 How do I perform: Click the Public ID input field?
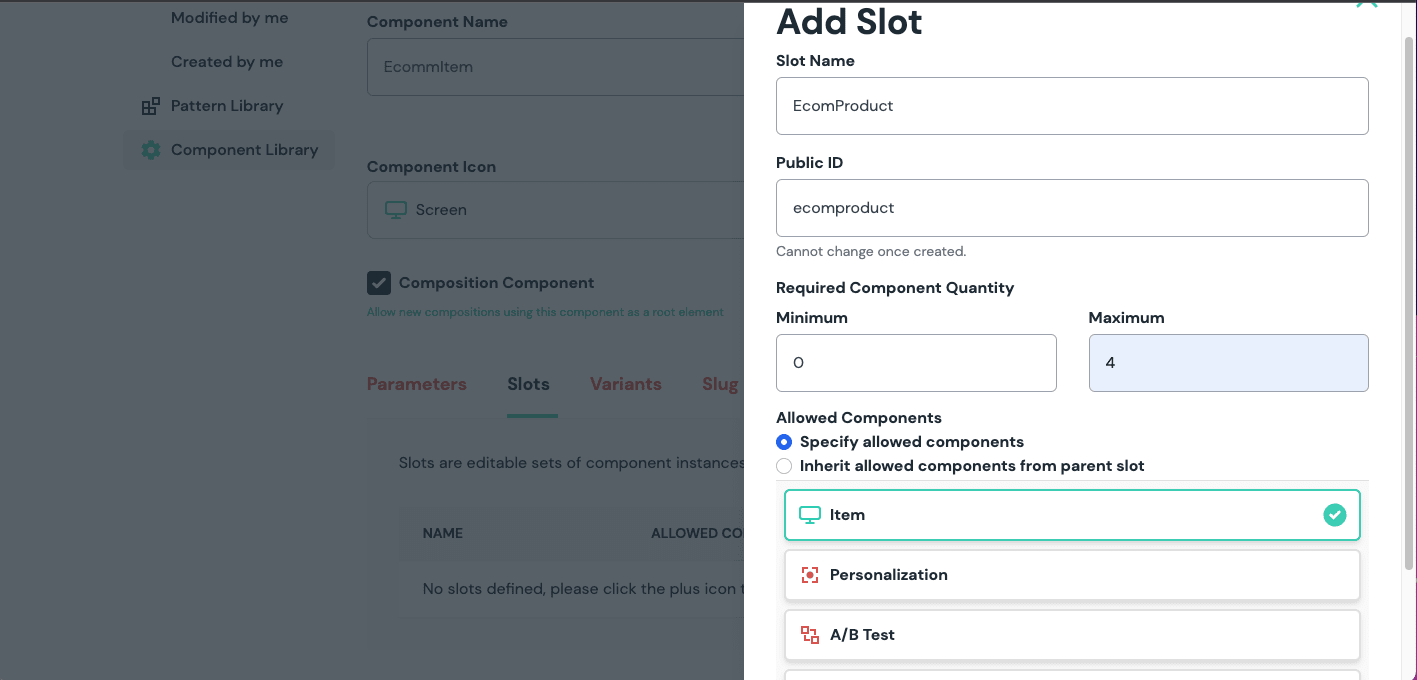(1072, 208)
